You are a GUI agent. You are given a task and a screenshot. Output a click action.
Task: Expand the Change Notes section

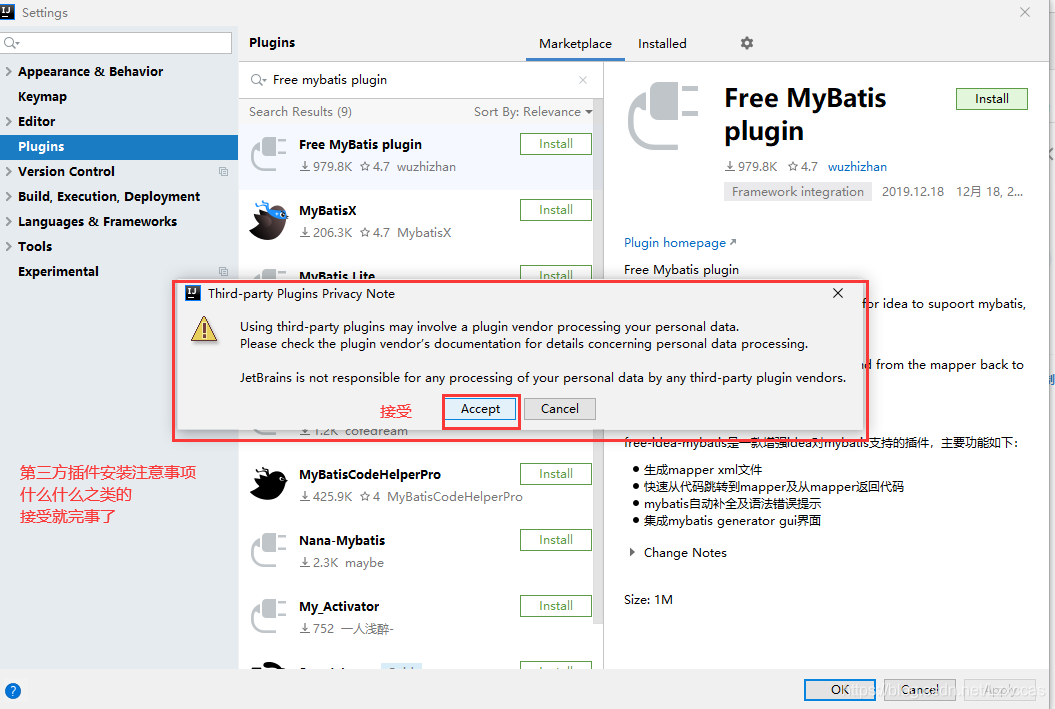pyautogui.click(x=632, y=552)
